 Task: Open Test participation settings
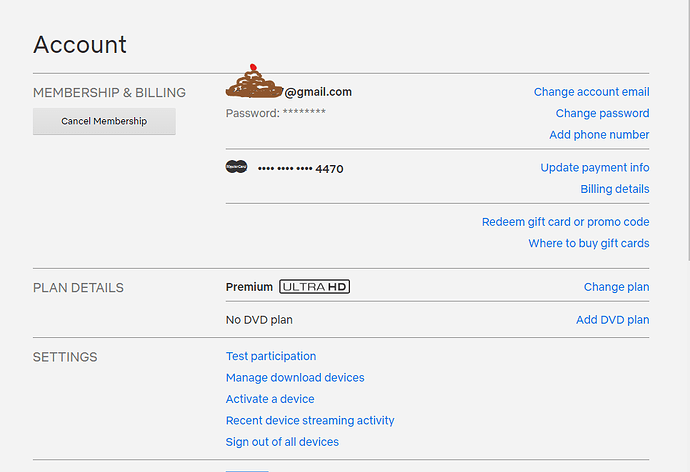(x=271, y=356)
